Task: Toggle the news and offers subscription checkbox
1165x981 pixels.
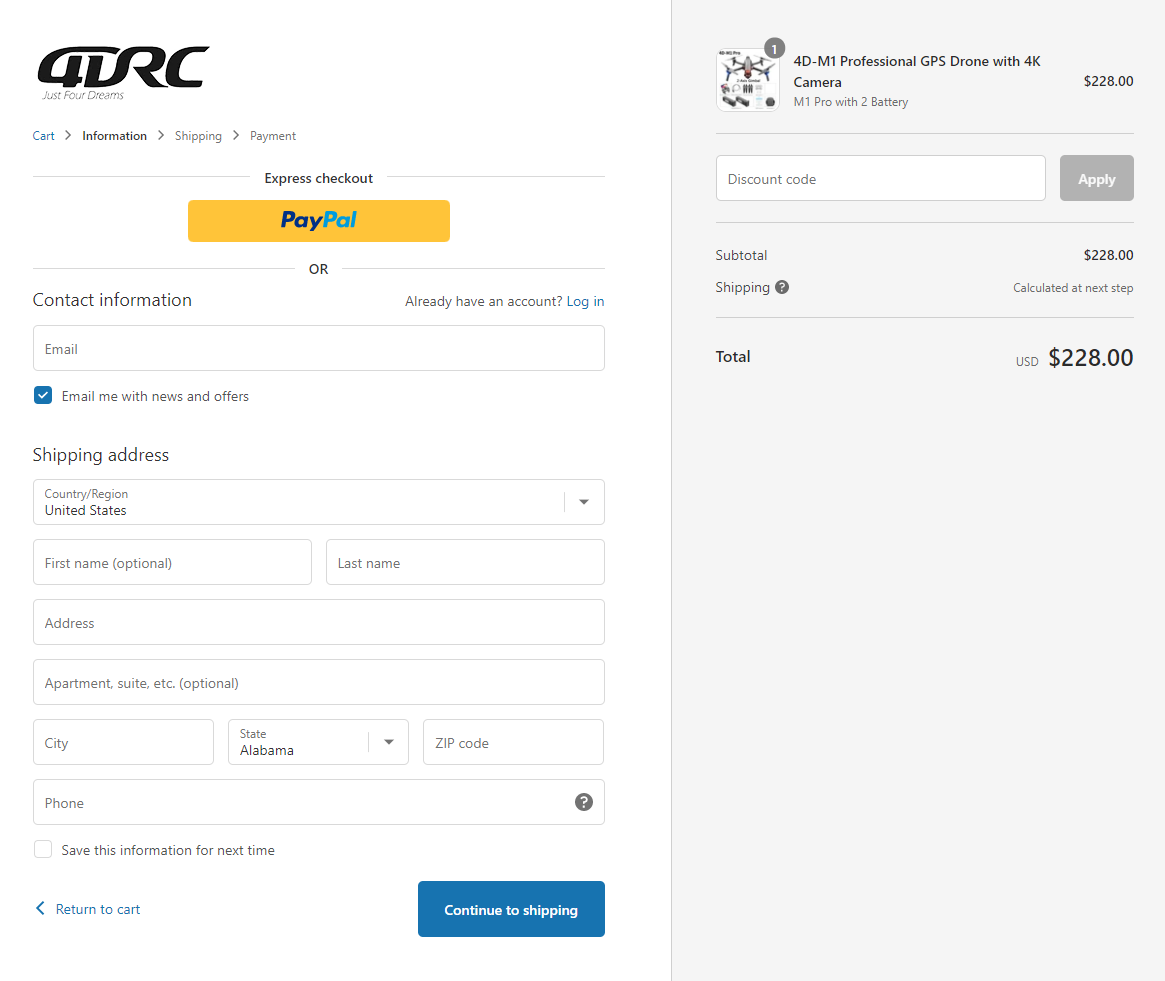Action: click(x=43, y=395)
